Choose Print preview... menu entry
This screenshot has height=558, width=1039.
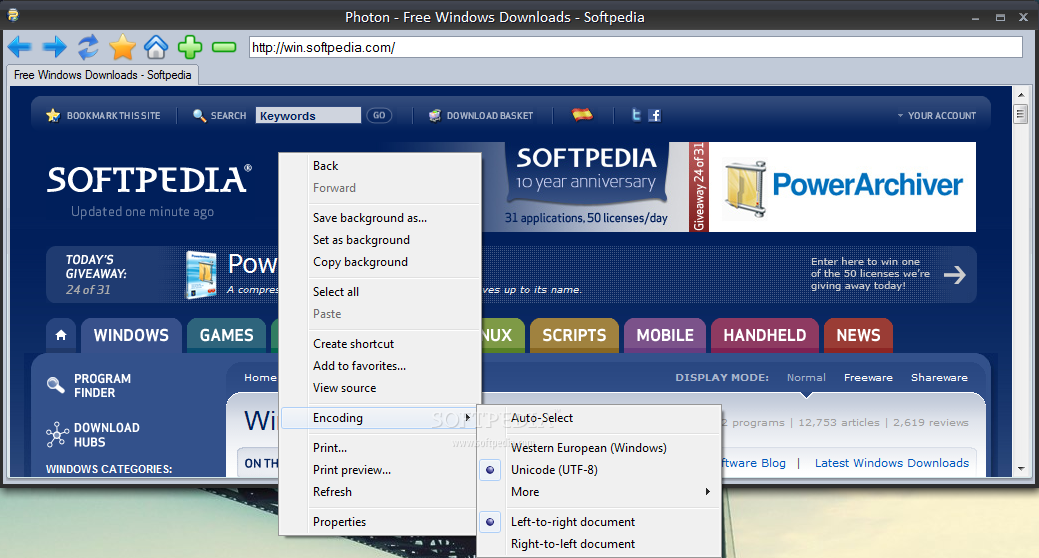[380, 470]
